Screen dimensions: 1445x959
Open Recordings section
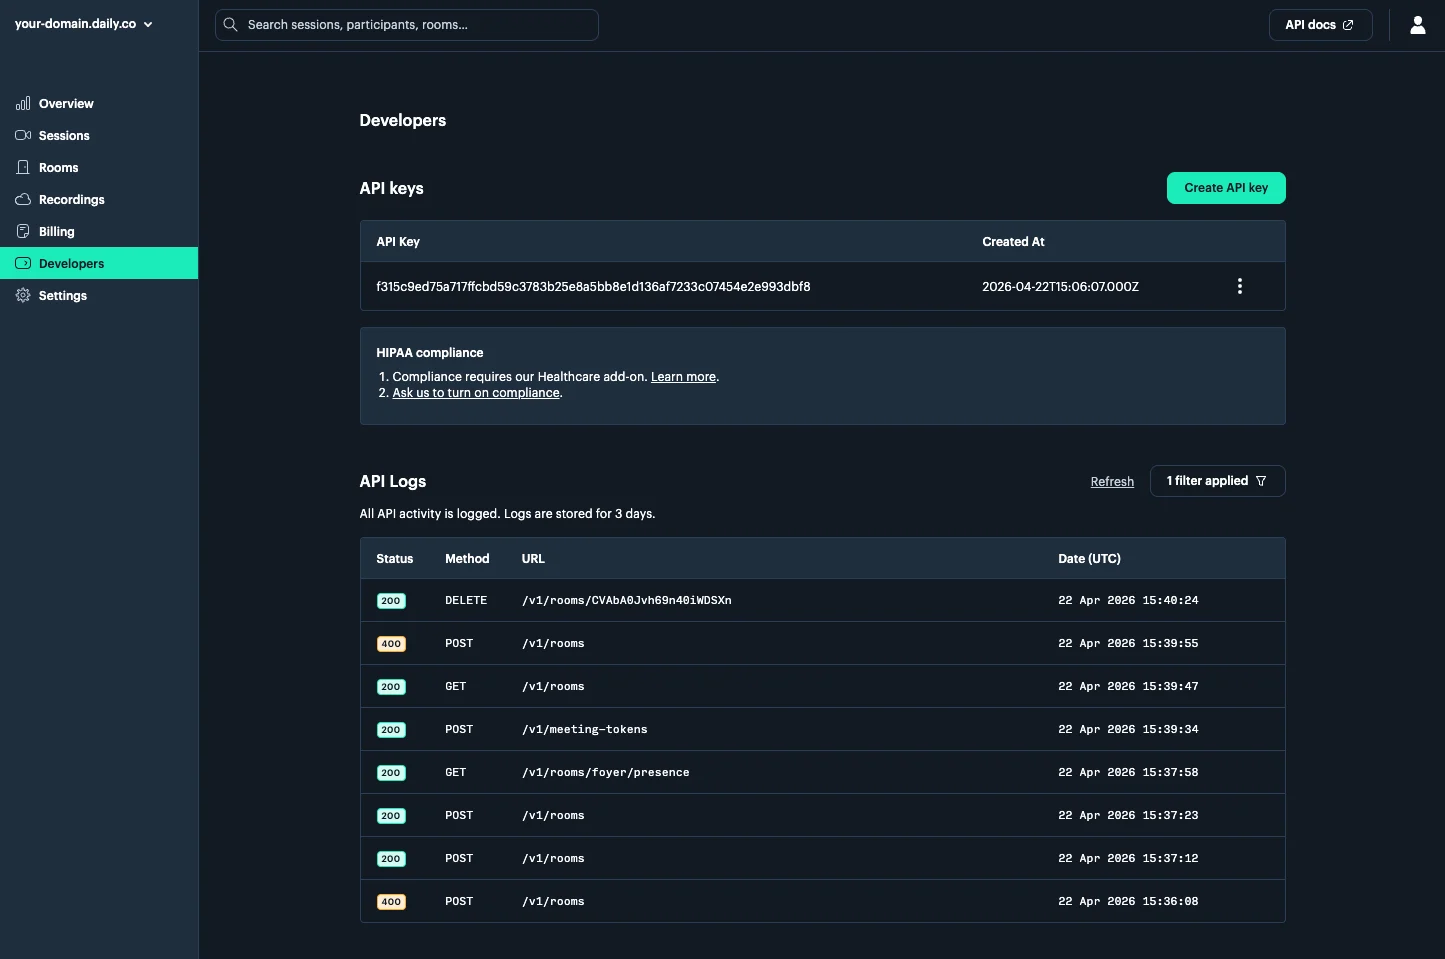tap(99, 200)
